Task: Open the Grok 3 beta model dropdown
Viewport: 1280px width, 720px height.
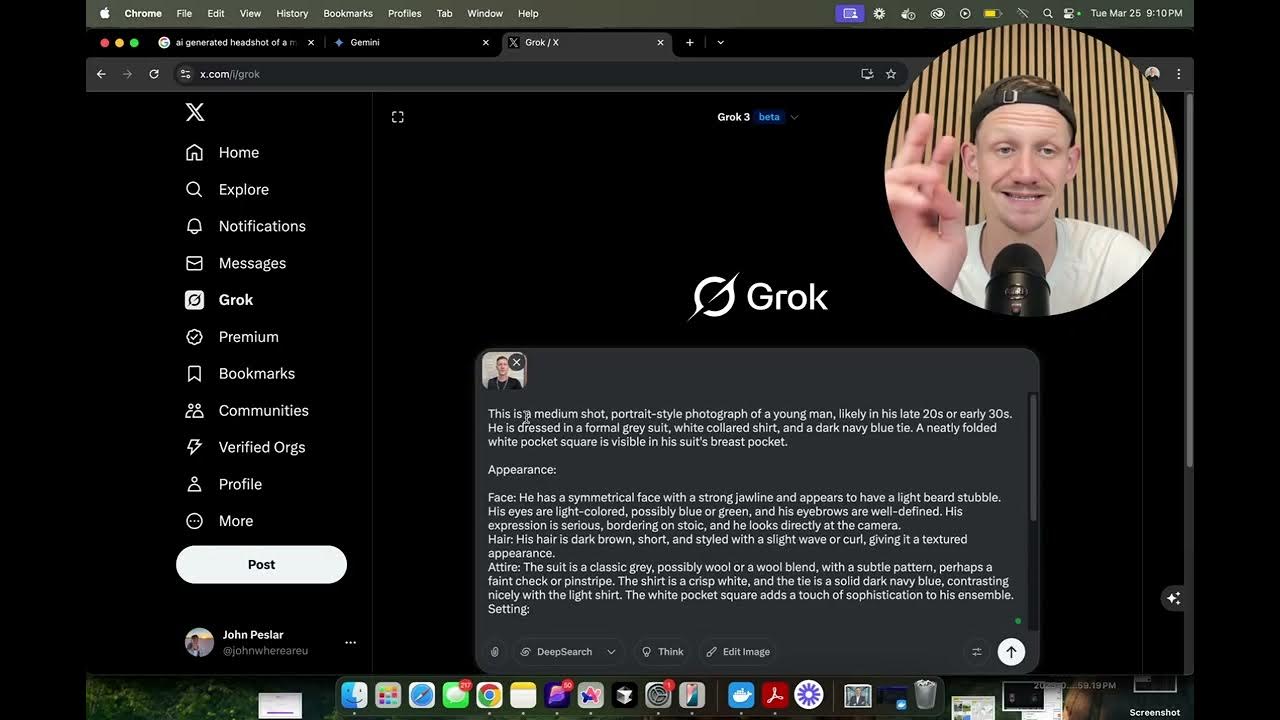Action: 758,117
